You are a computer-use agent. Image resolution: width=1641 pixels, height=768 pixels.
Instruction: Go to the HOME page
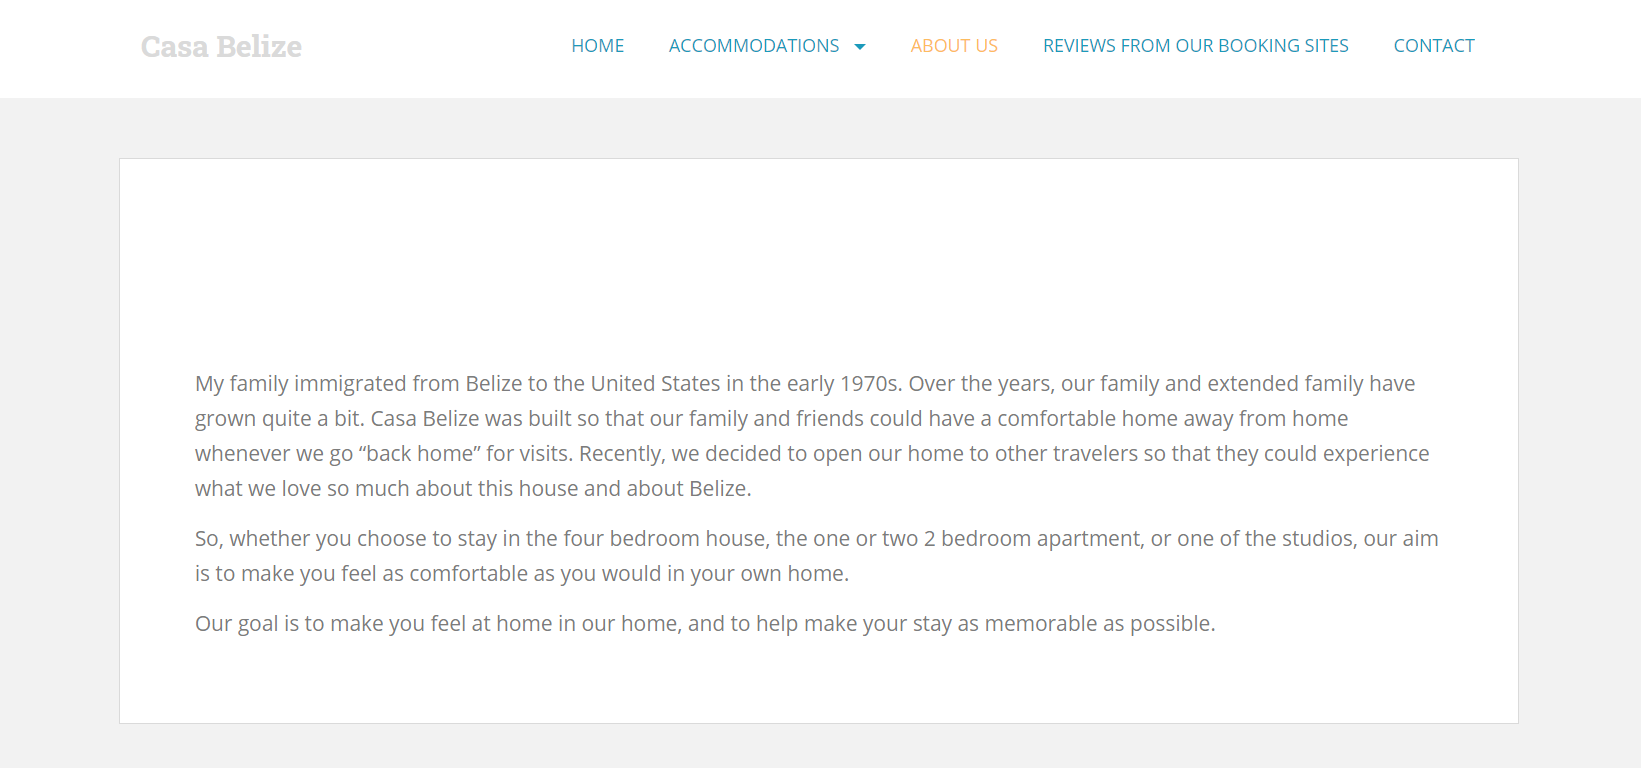coord(597,46)
